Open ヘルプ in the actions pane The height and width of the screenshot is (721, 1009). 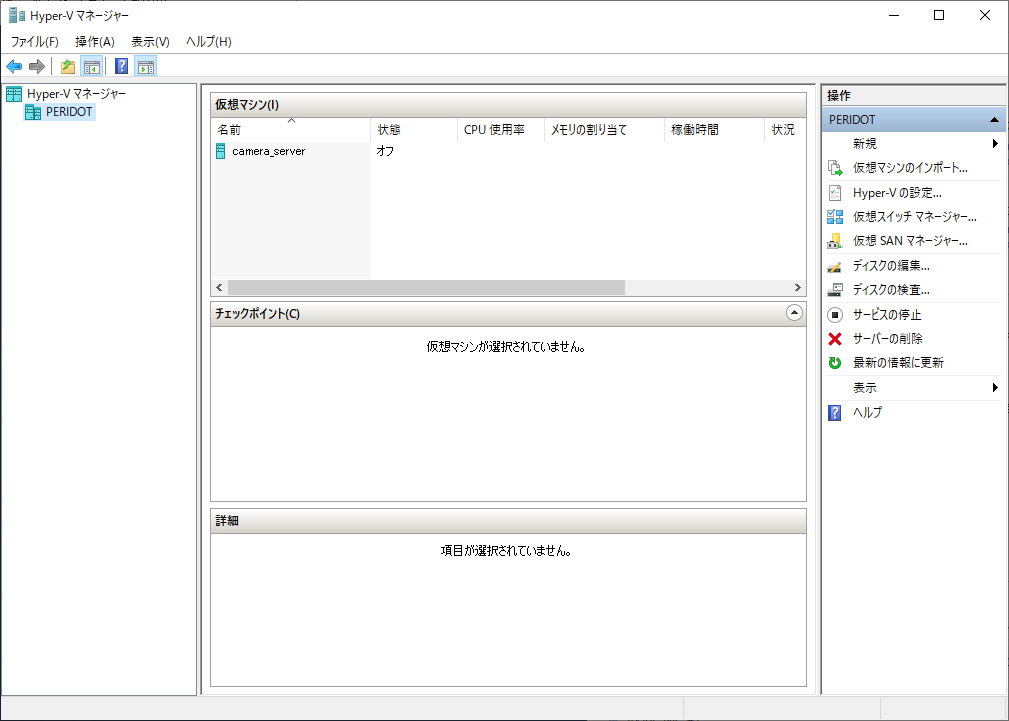[x=867, y=413]
